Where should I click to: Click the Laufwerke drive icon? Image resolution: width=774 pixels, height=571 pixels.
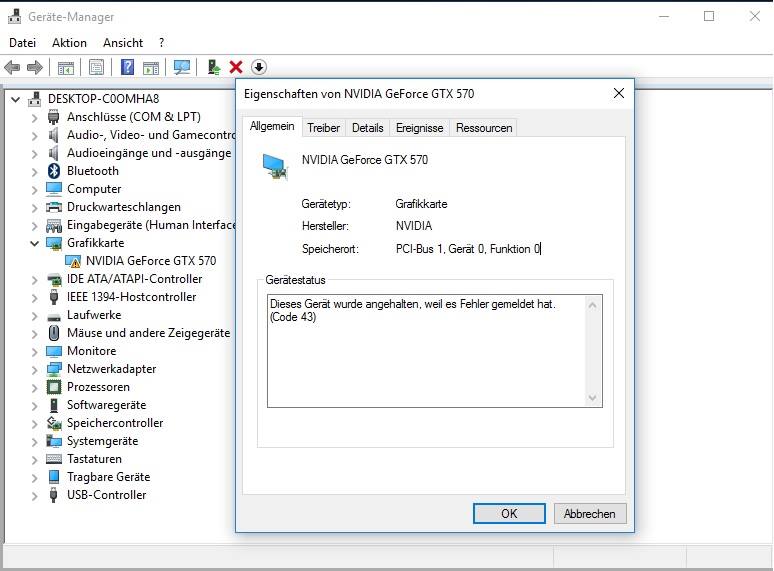coord(54,316)
